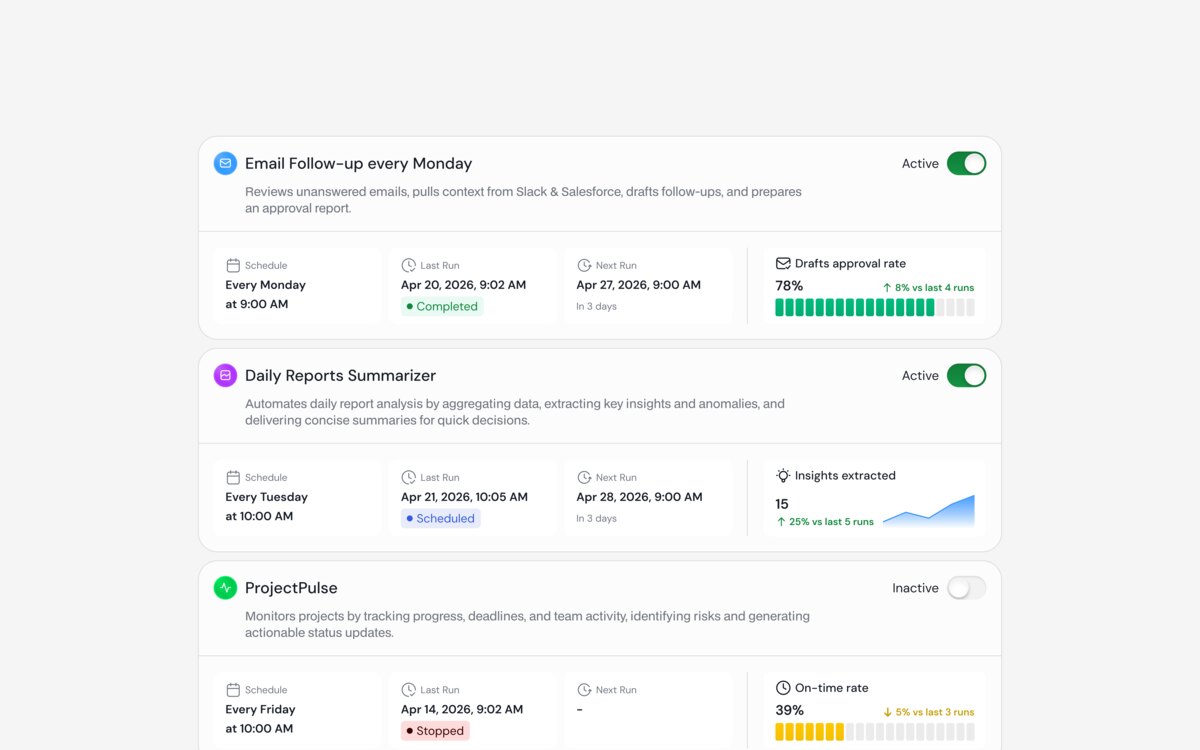Click the blue mail icon beside Email Follow-up
The image size is (1200, 750).
225,163
